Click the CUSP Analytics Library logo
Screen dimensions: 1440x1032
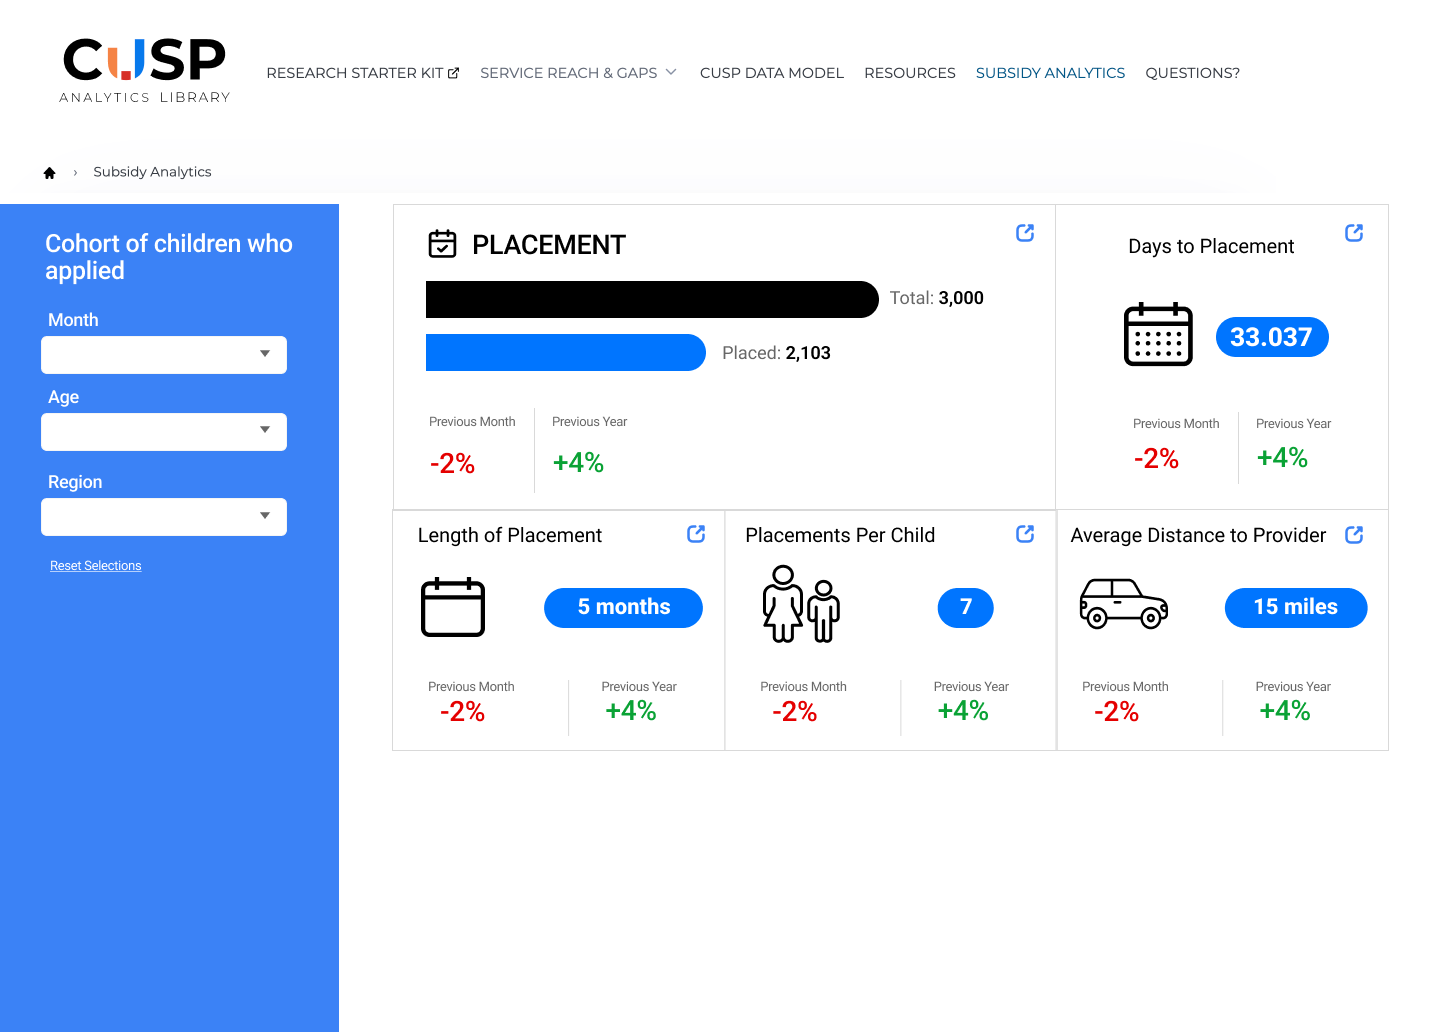[145, 70]
